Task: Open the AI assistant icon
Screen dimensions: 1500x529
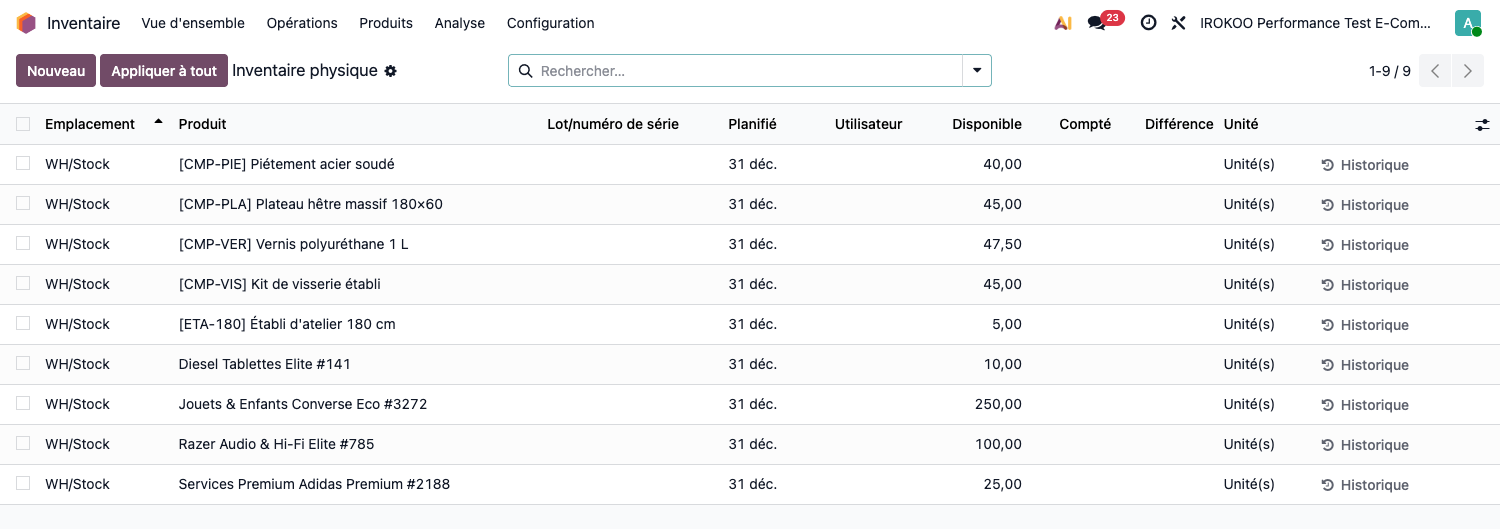Action: (1063, 23)
